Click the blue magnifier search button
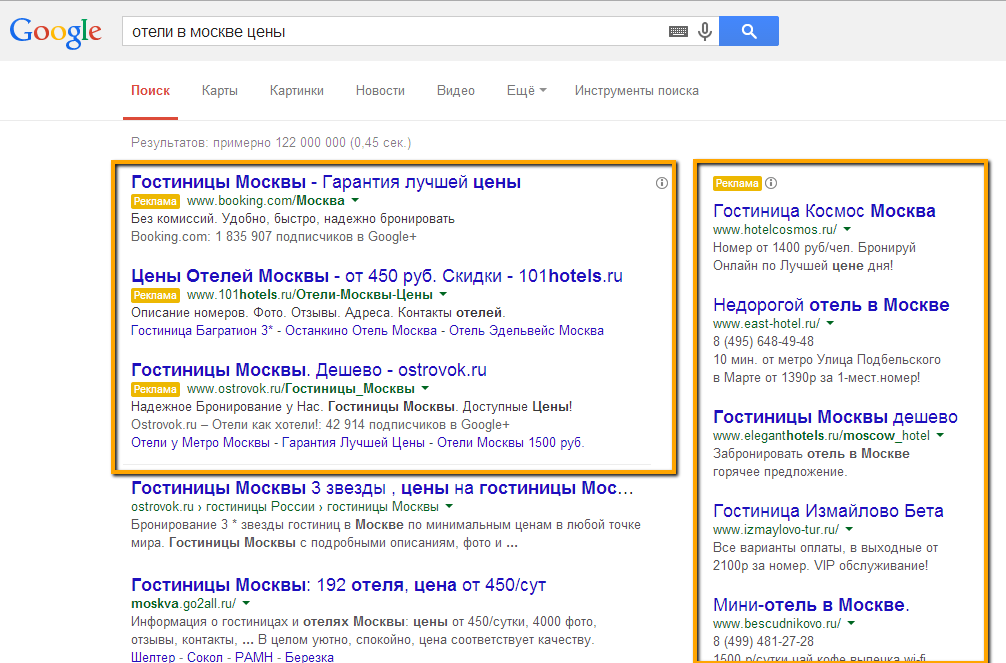 pos(749,31)
